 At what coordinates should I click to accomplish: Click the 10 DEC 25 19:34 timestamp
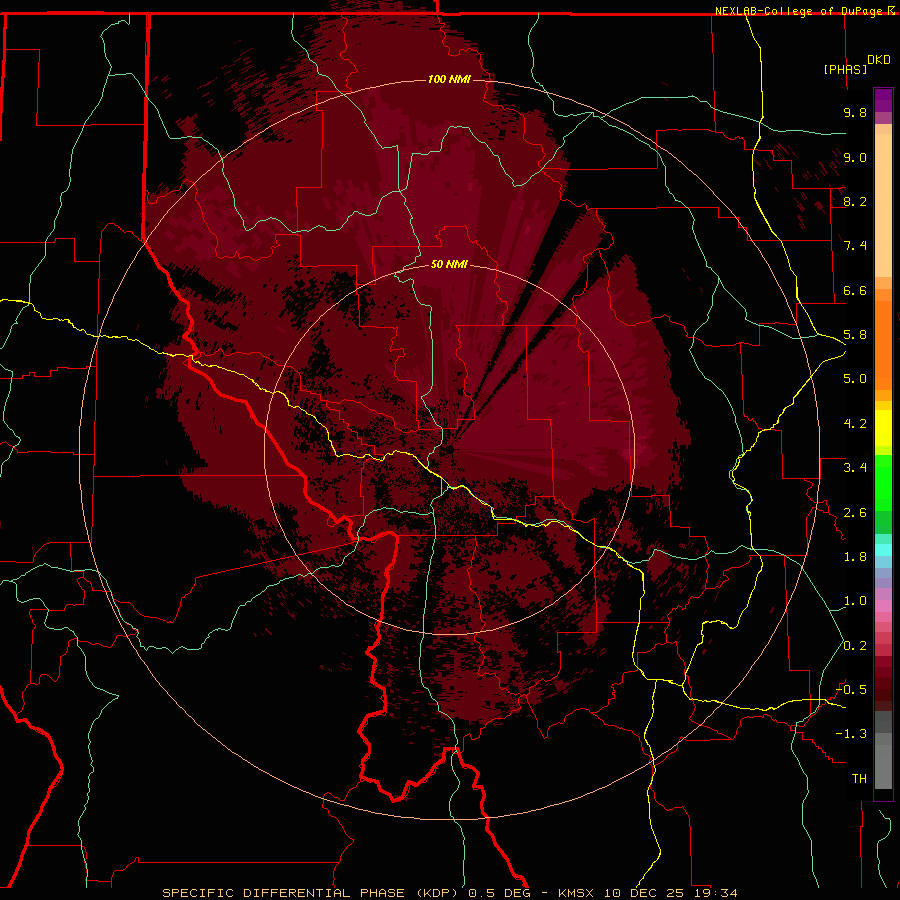pos(670,893)
